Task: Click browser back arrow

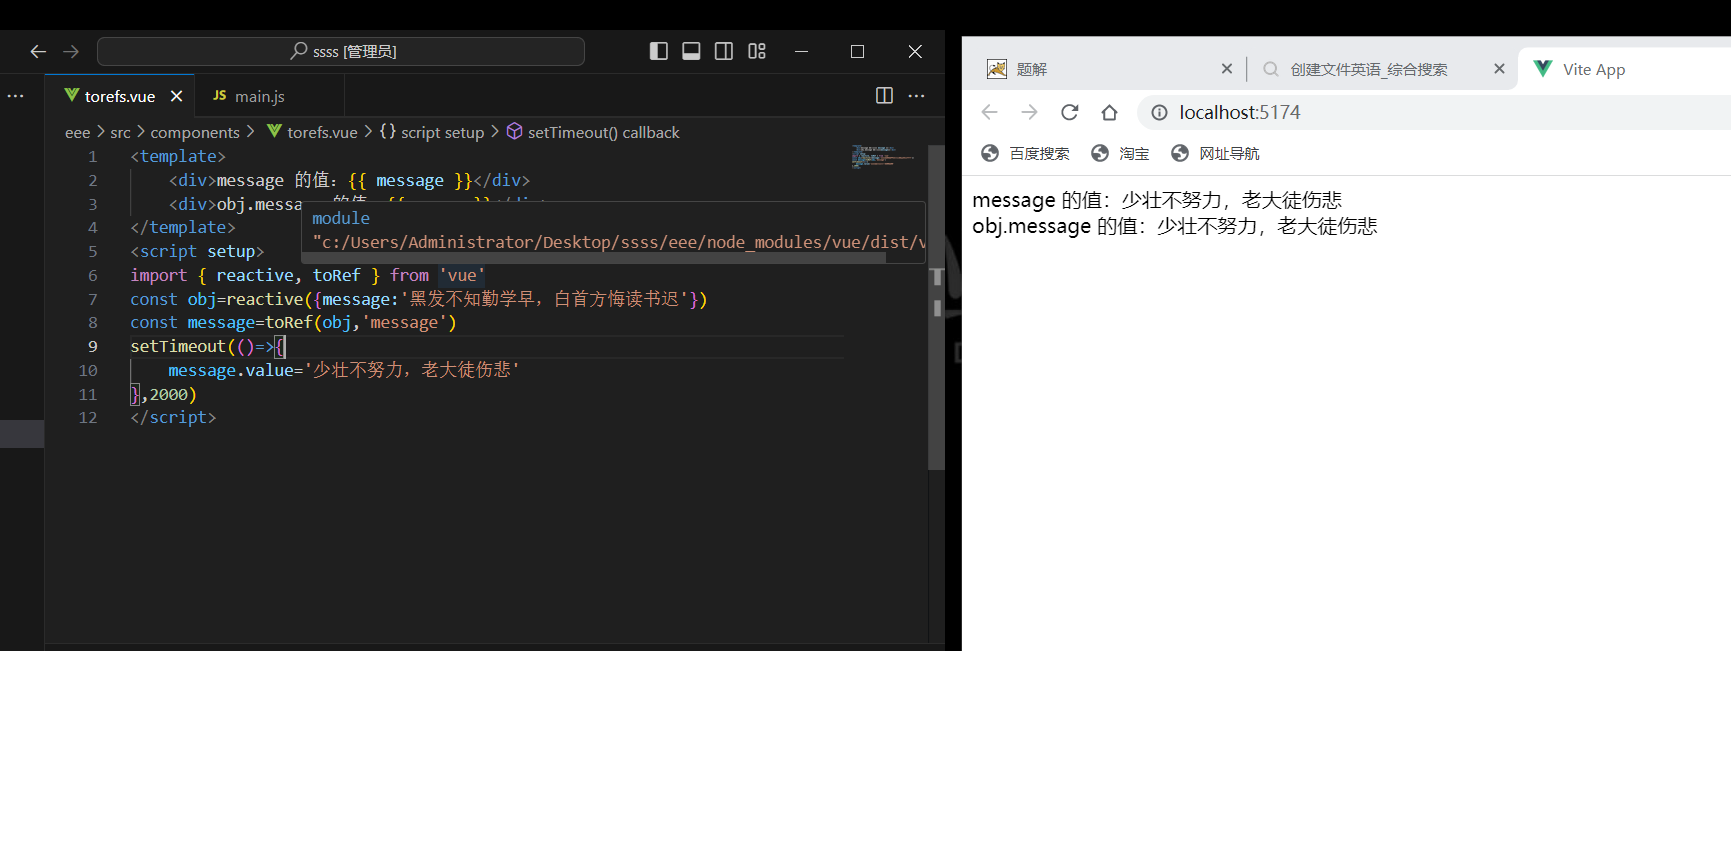Action: 990,112
